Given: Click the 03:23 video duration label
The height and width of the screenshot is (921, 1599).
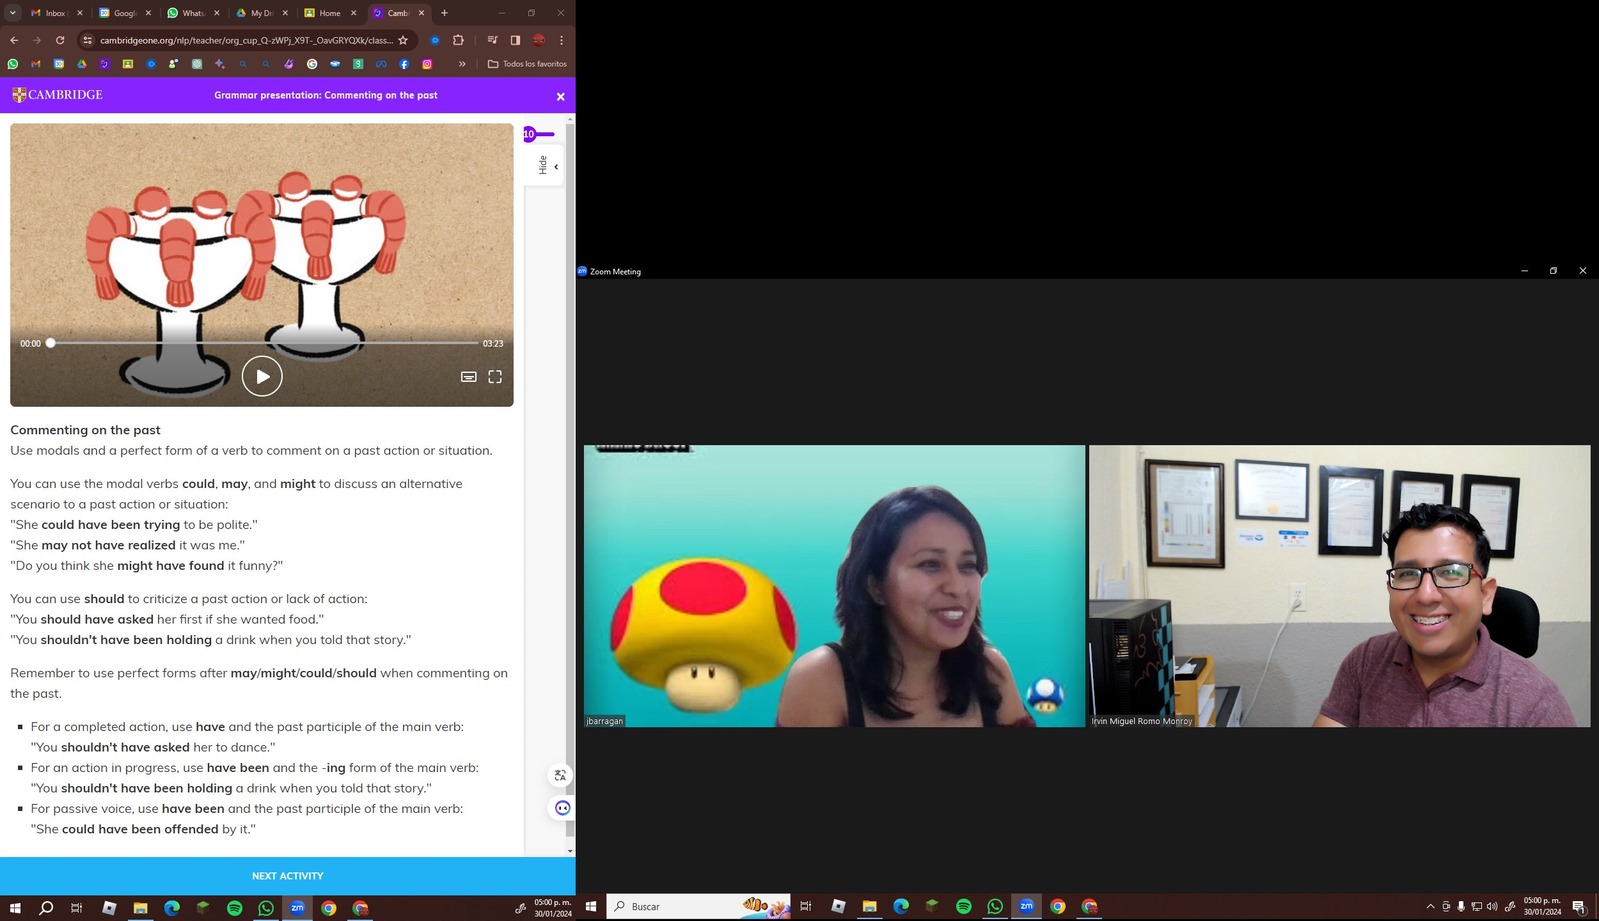Looking at the screenshot, I should click(x=493, y=343).
